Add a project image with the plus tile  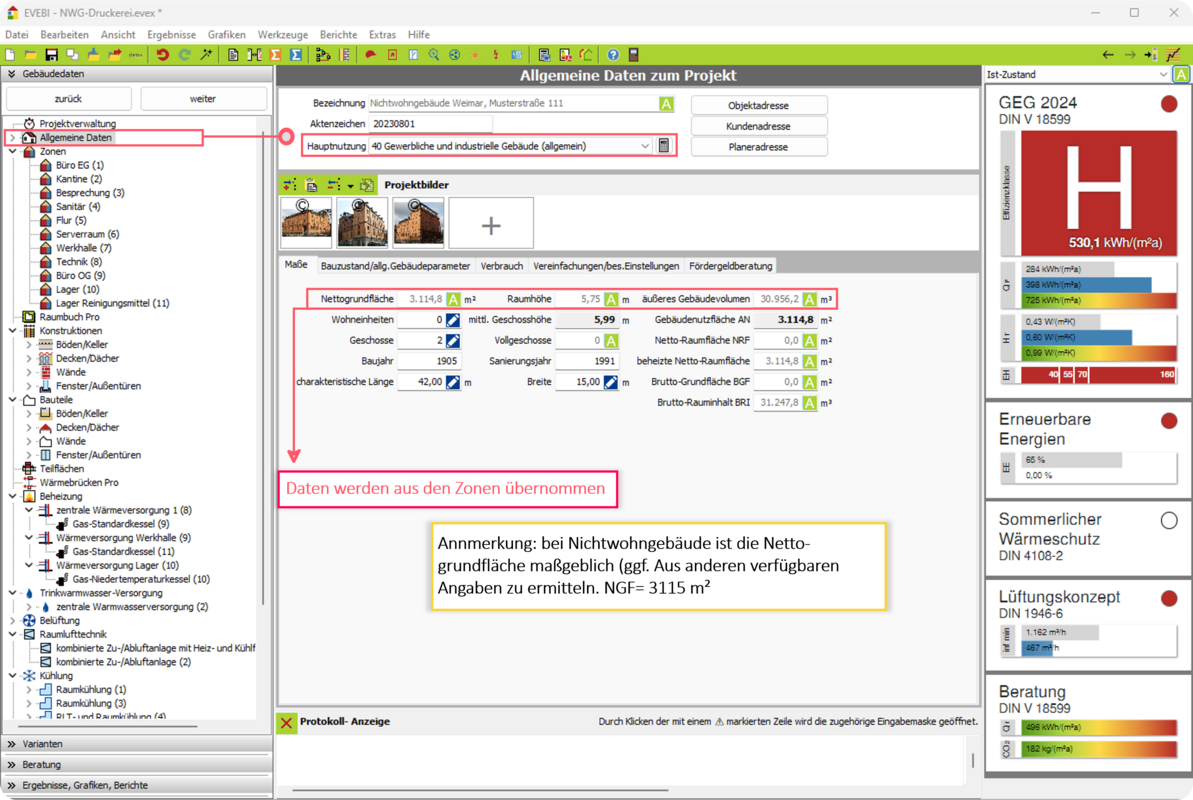[x=490, y=223]
